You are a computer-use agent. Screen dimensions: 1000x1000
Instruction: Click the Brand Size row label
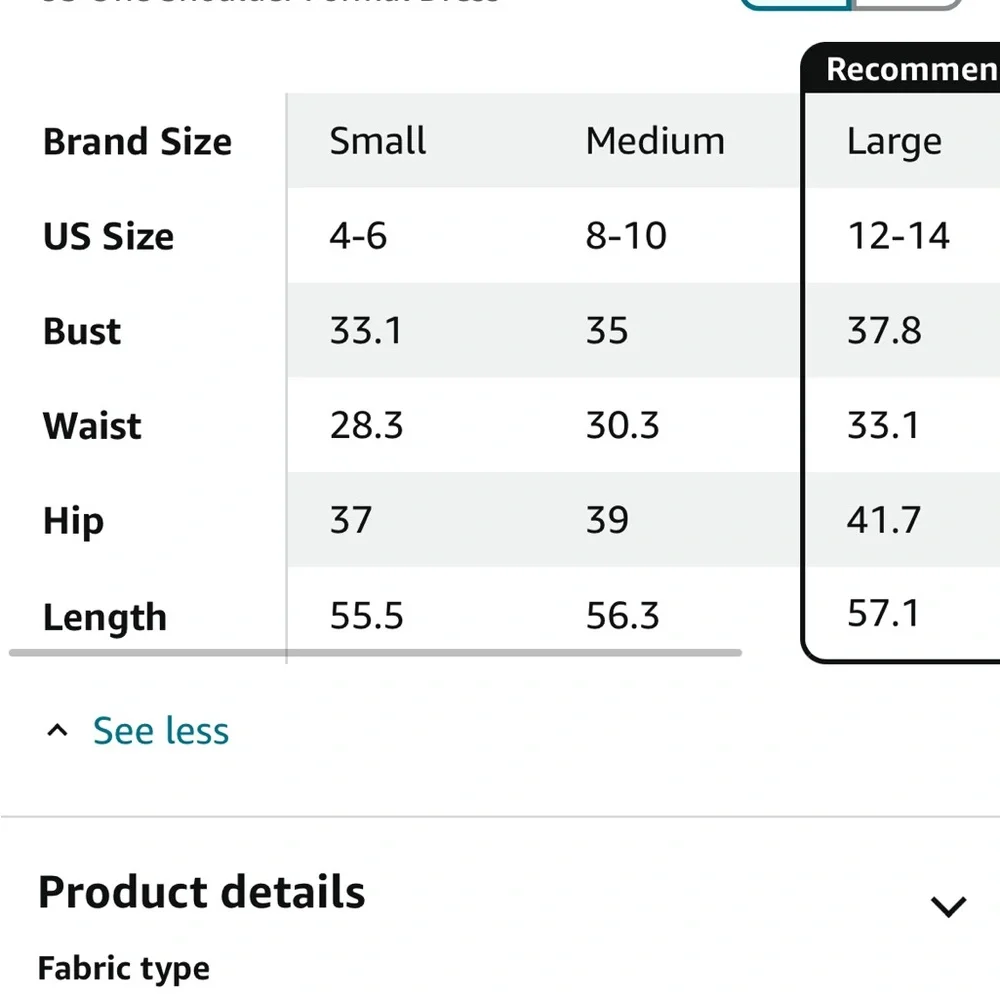137,142
